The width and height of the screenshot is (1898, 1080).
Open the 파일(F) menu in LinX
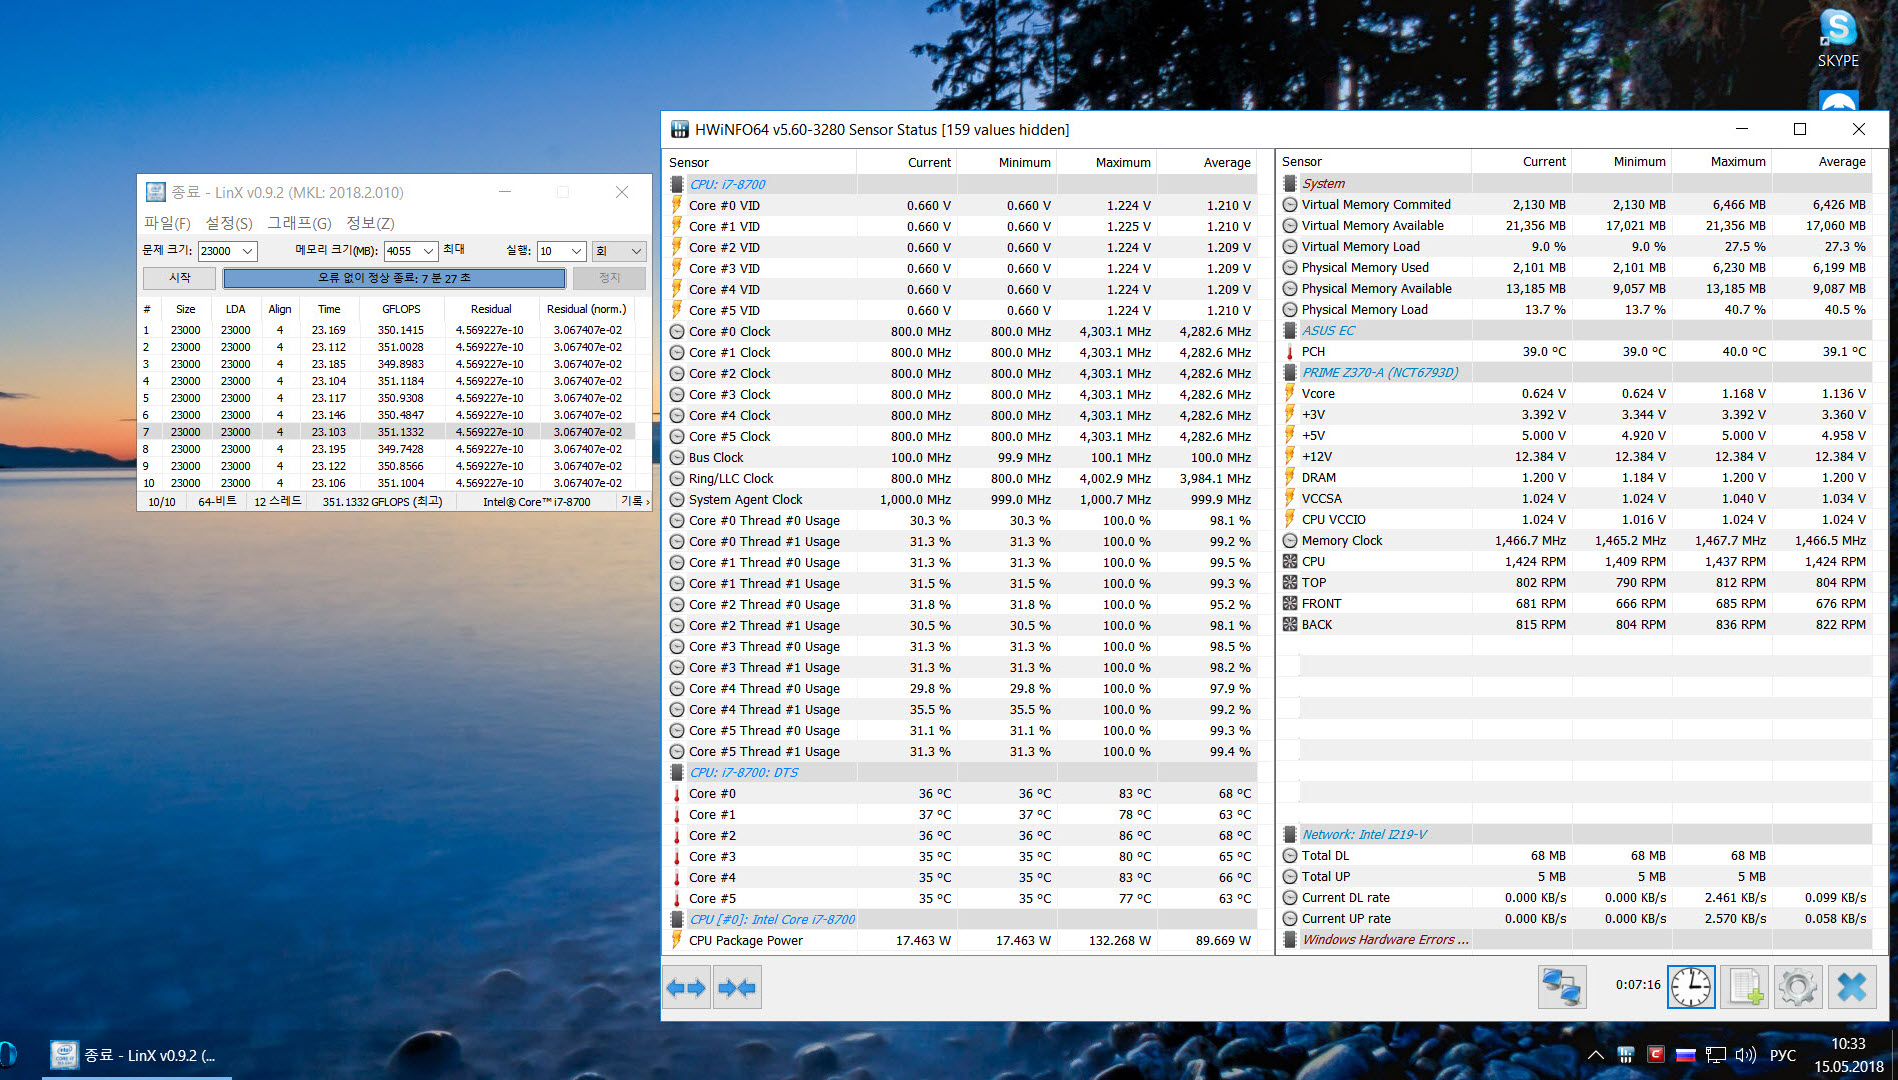click(x=167, y=223)
